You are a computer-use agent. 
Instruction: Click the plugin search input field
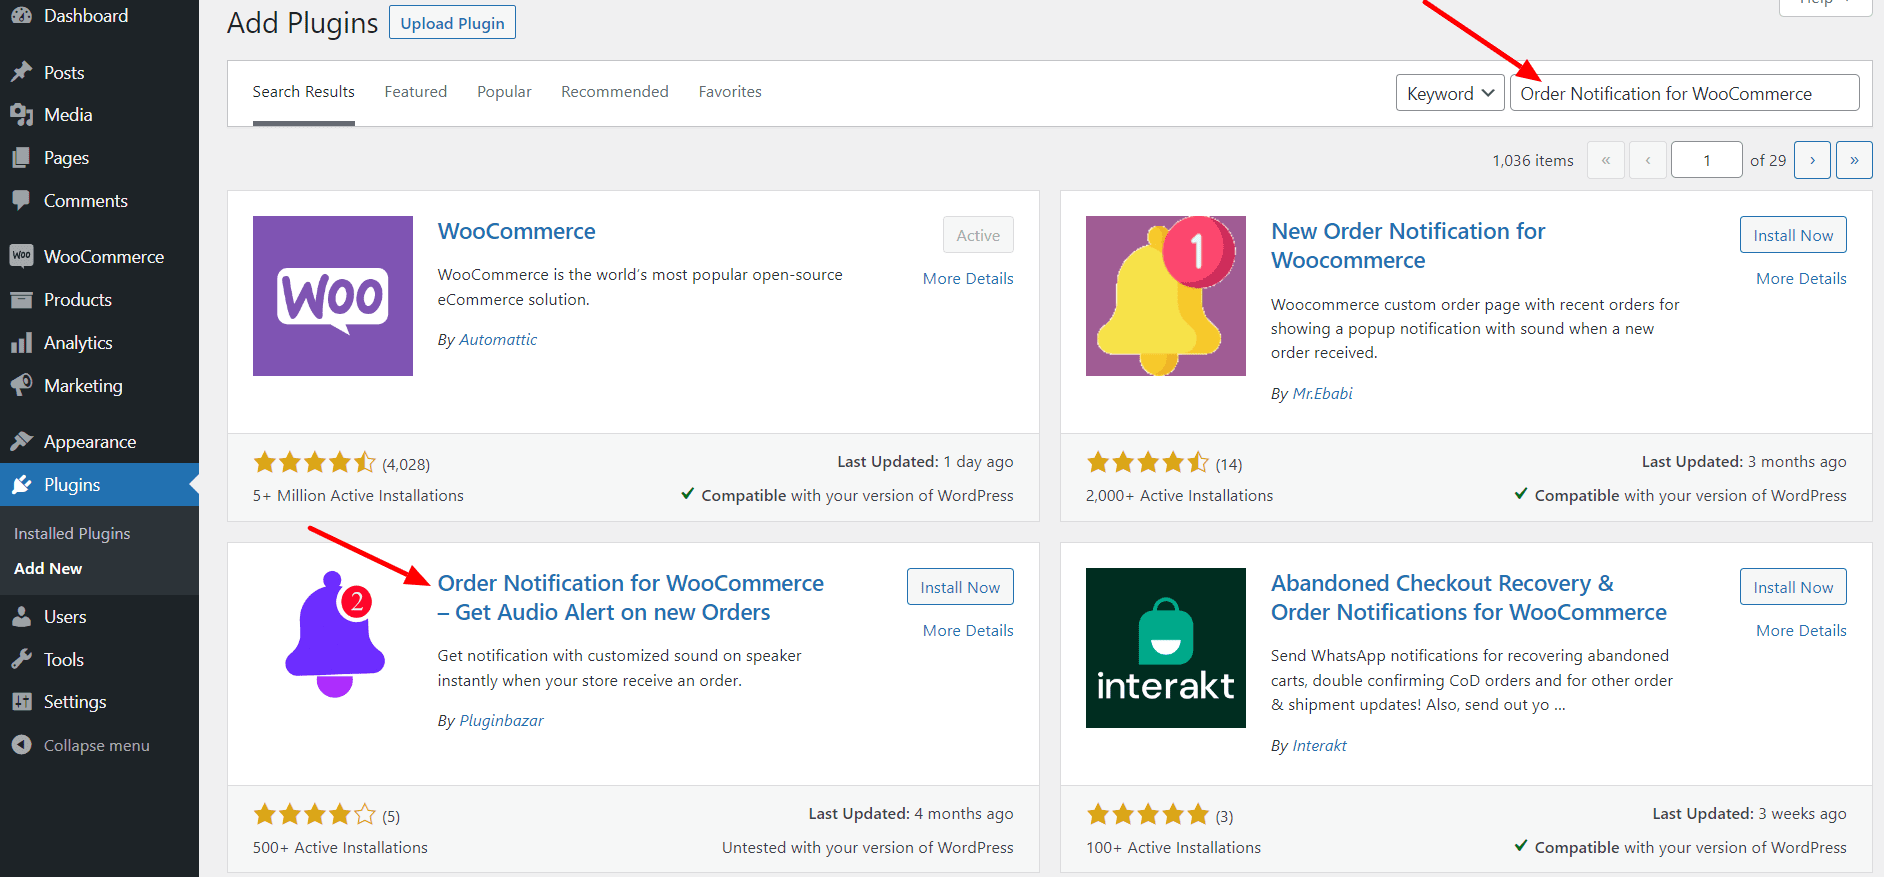1684,93
